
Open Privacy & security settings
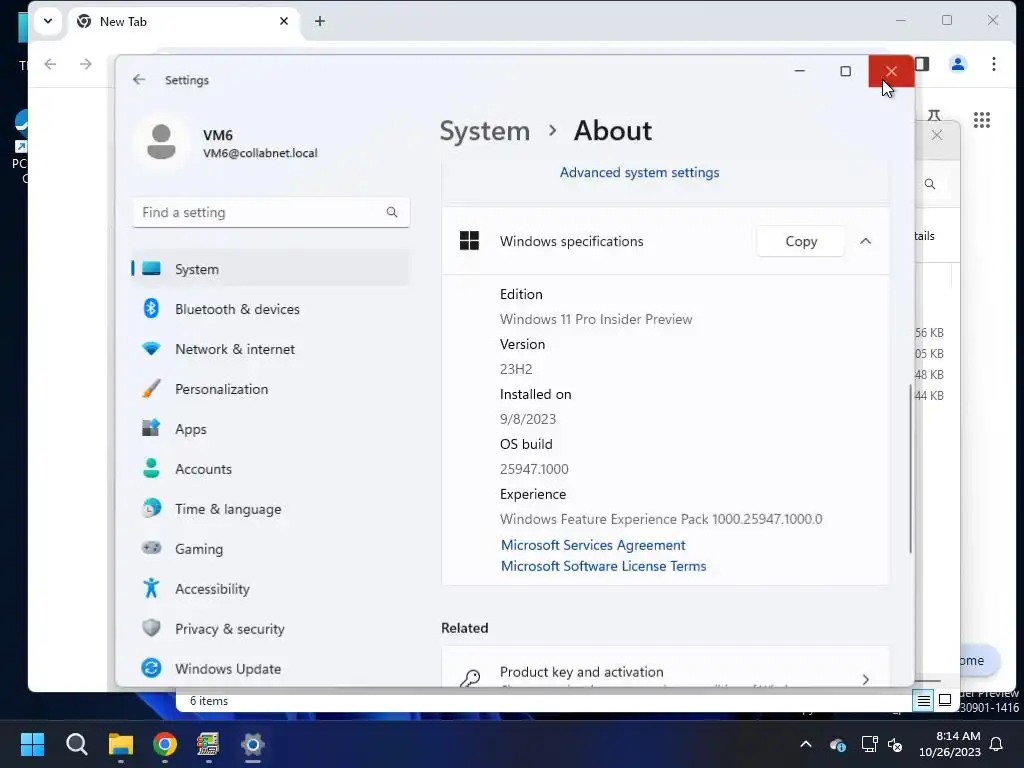pyautogui.click(x=270, y=628)
